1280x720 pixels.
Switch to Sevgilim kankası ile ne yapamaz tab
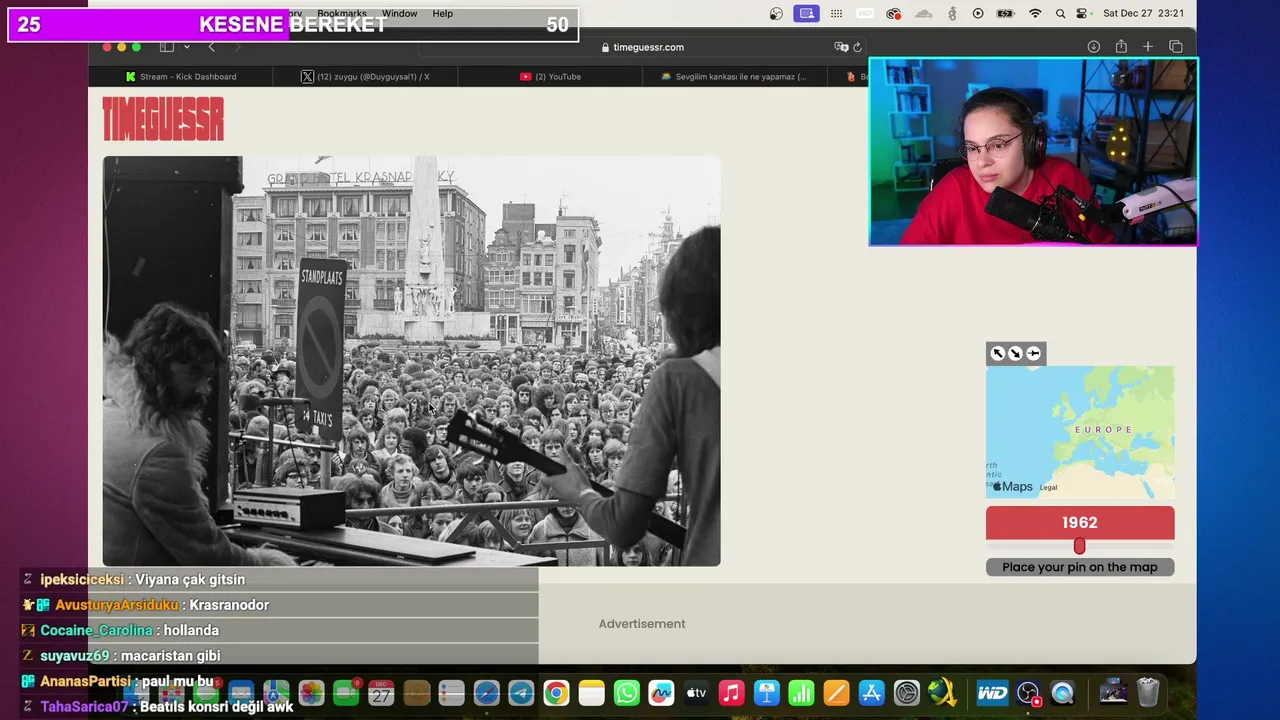(735, 76)
